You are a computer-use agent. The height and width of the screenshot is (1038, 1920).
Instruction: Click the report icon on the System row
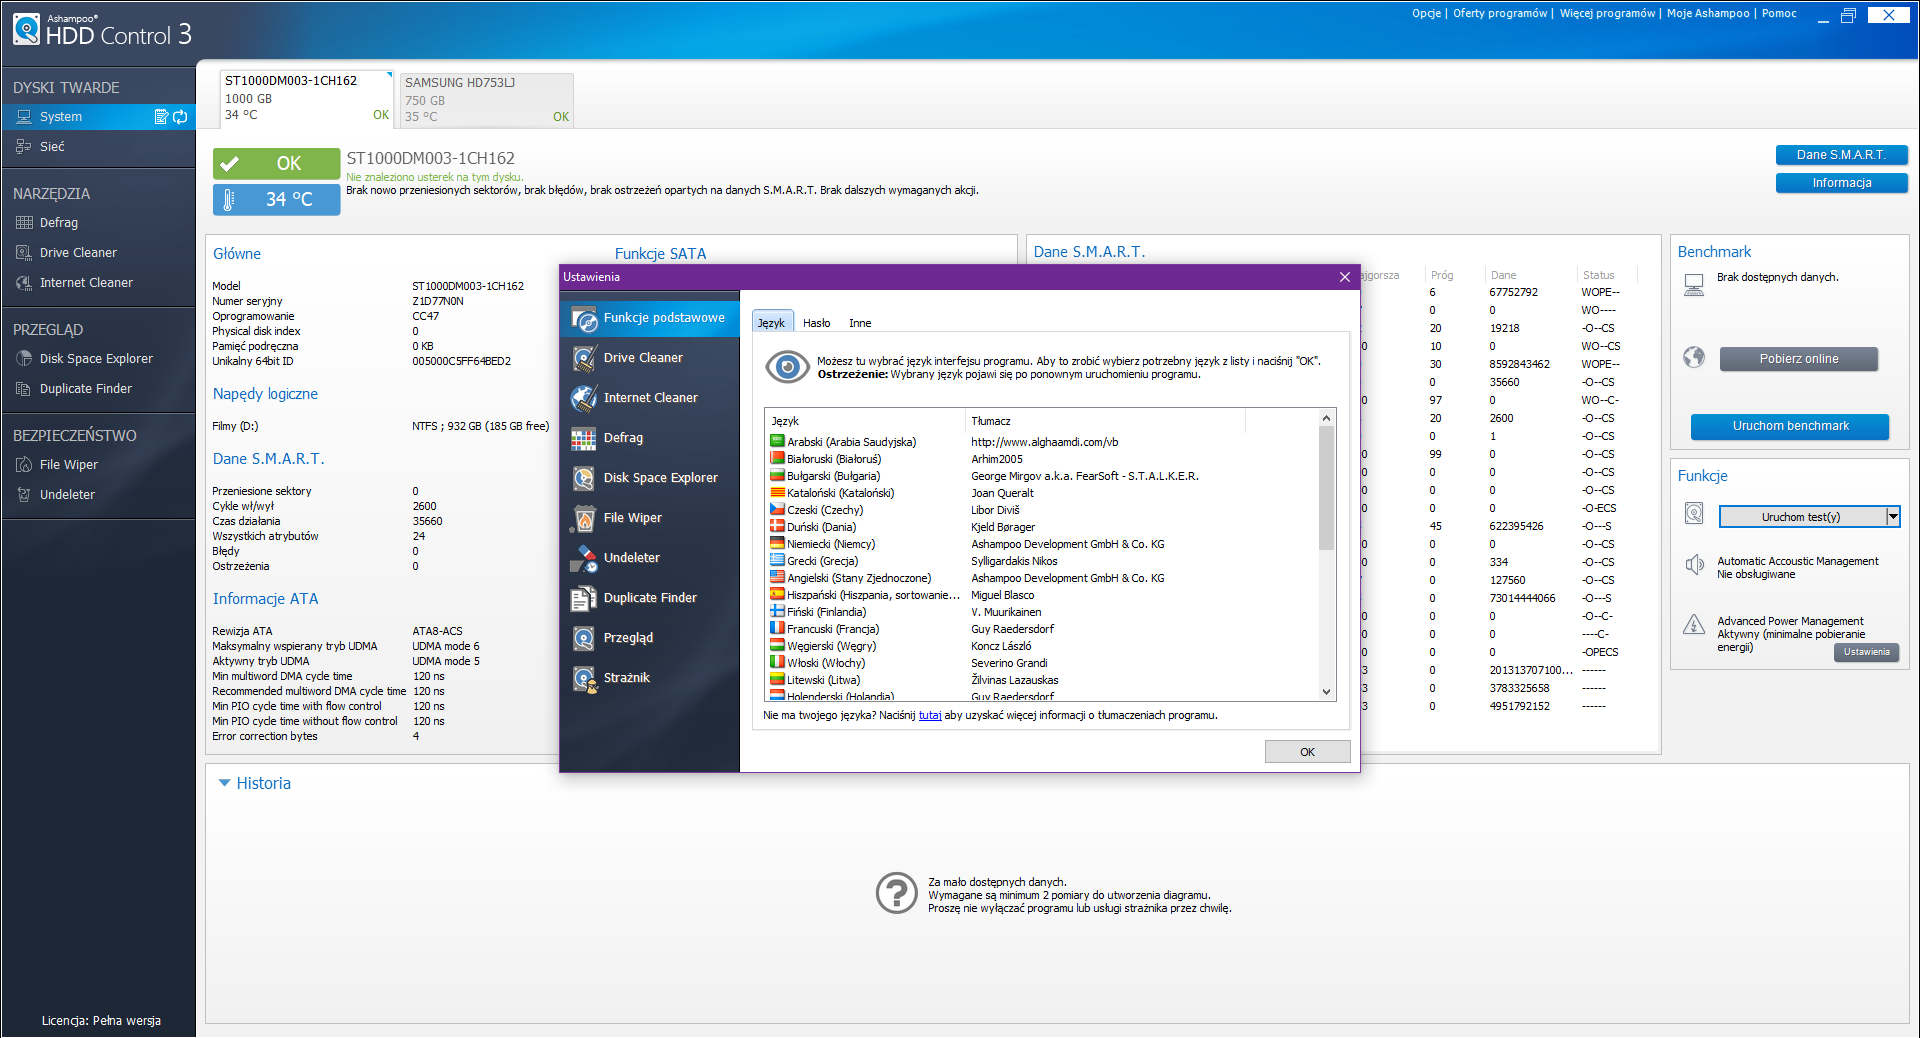click(161, 117)
